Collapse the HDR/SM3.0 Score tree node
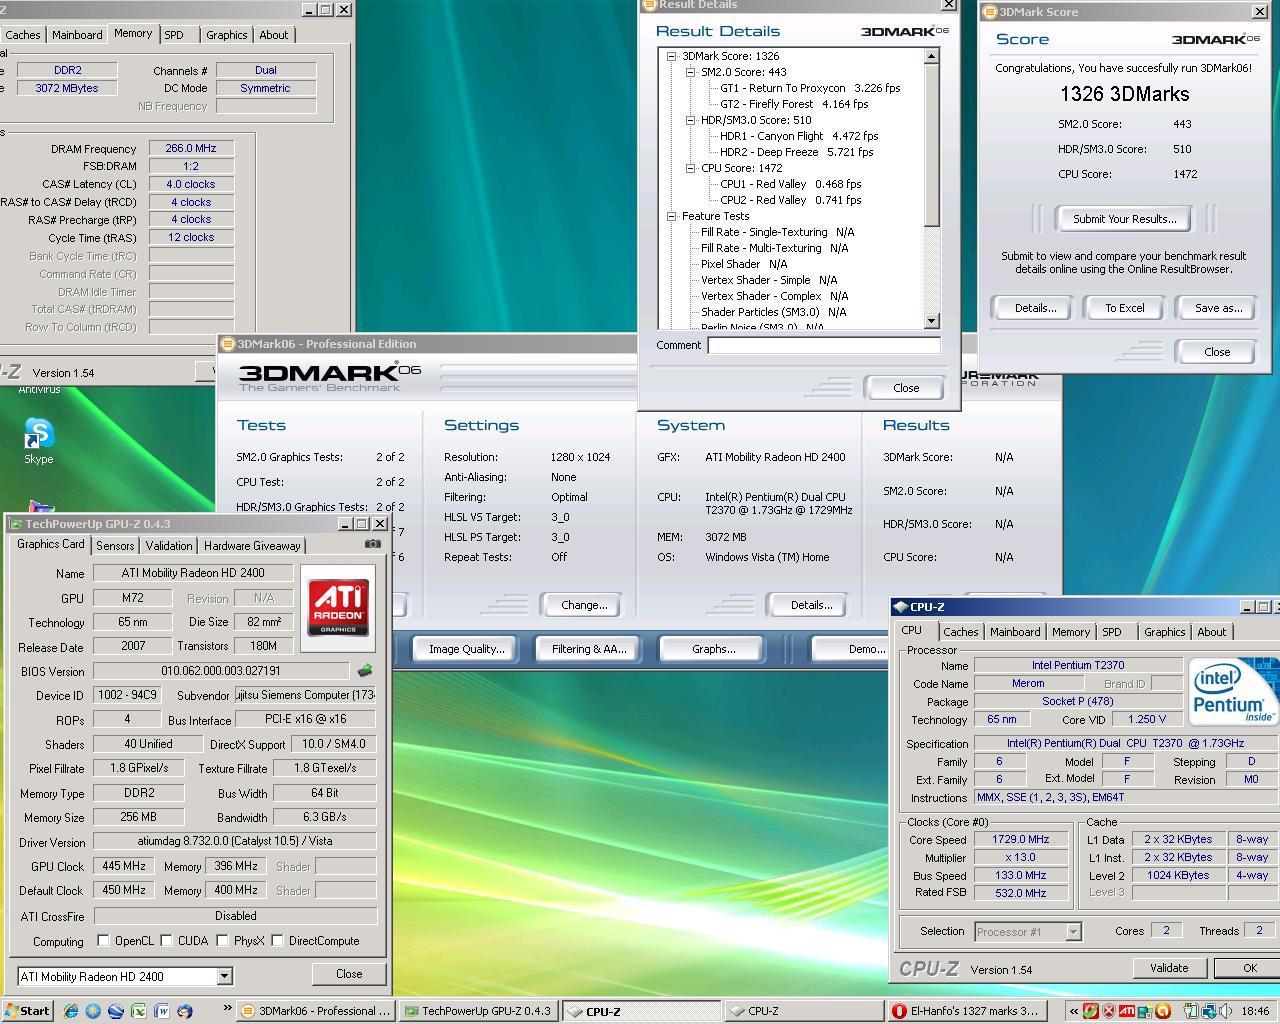1280x1024 pixels. point(690,120)
